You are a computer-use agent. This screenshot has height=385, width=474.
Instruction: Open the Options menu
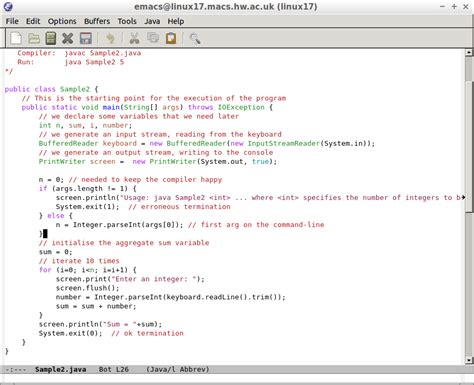pos(62,21)
